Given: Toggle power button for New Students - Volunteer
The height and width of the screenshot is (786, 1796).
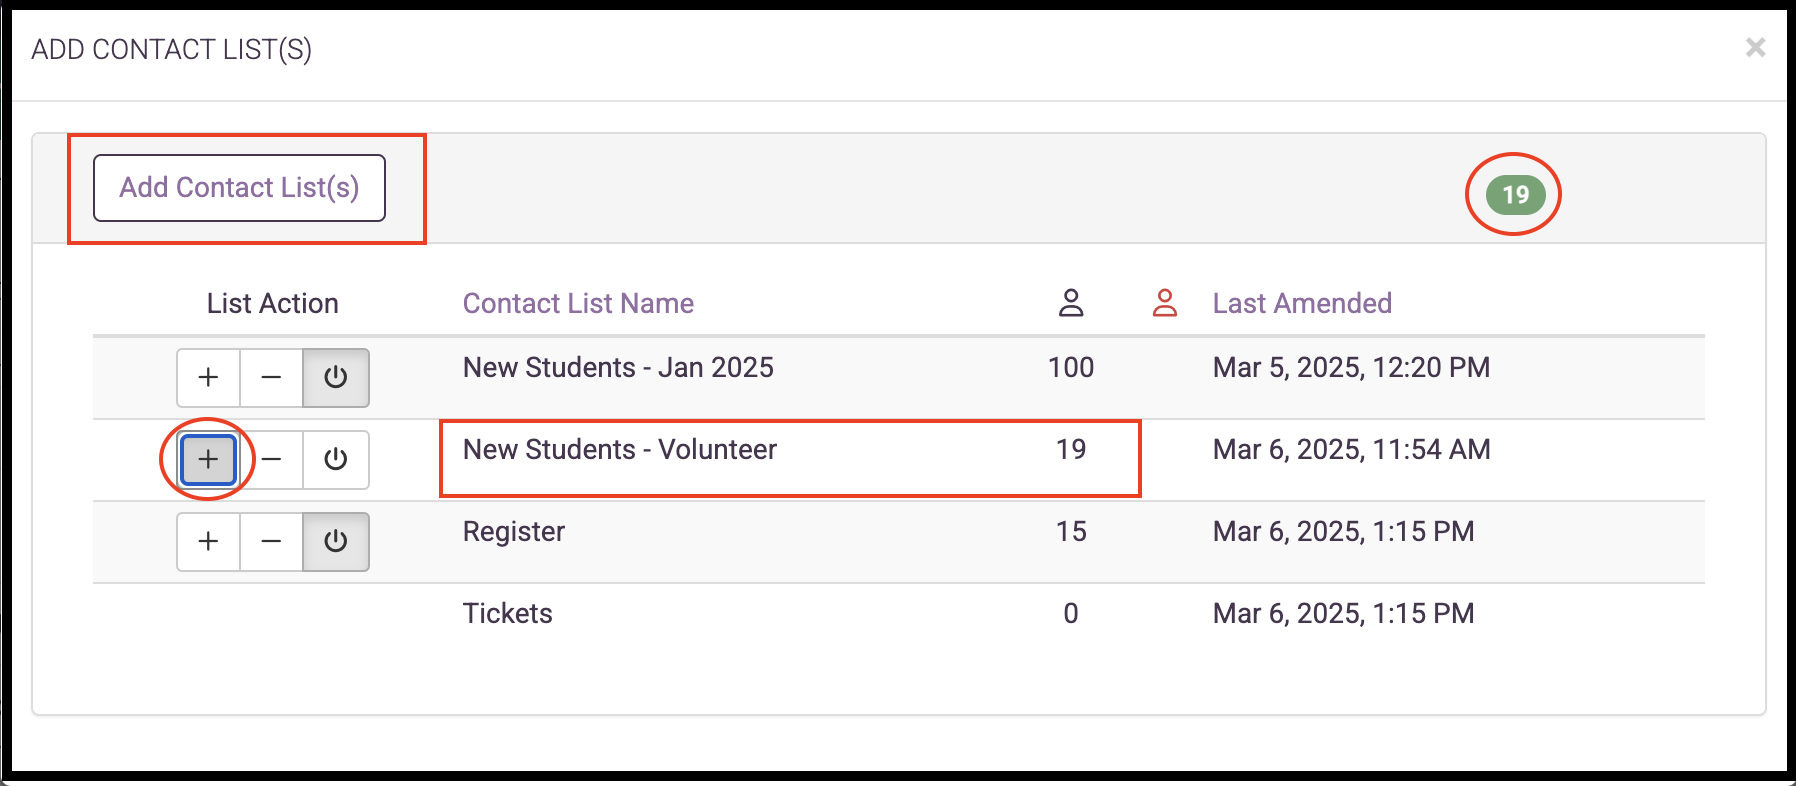Looking at the screenshot, I should (x=336, y=460).
